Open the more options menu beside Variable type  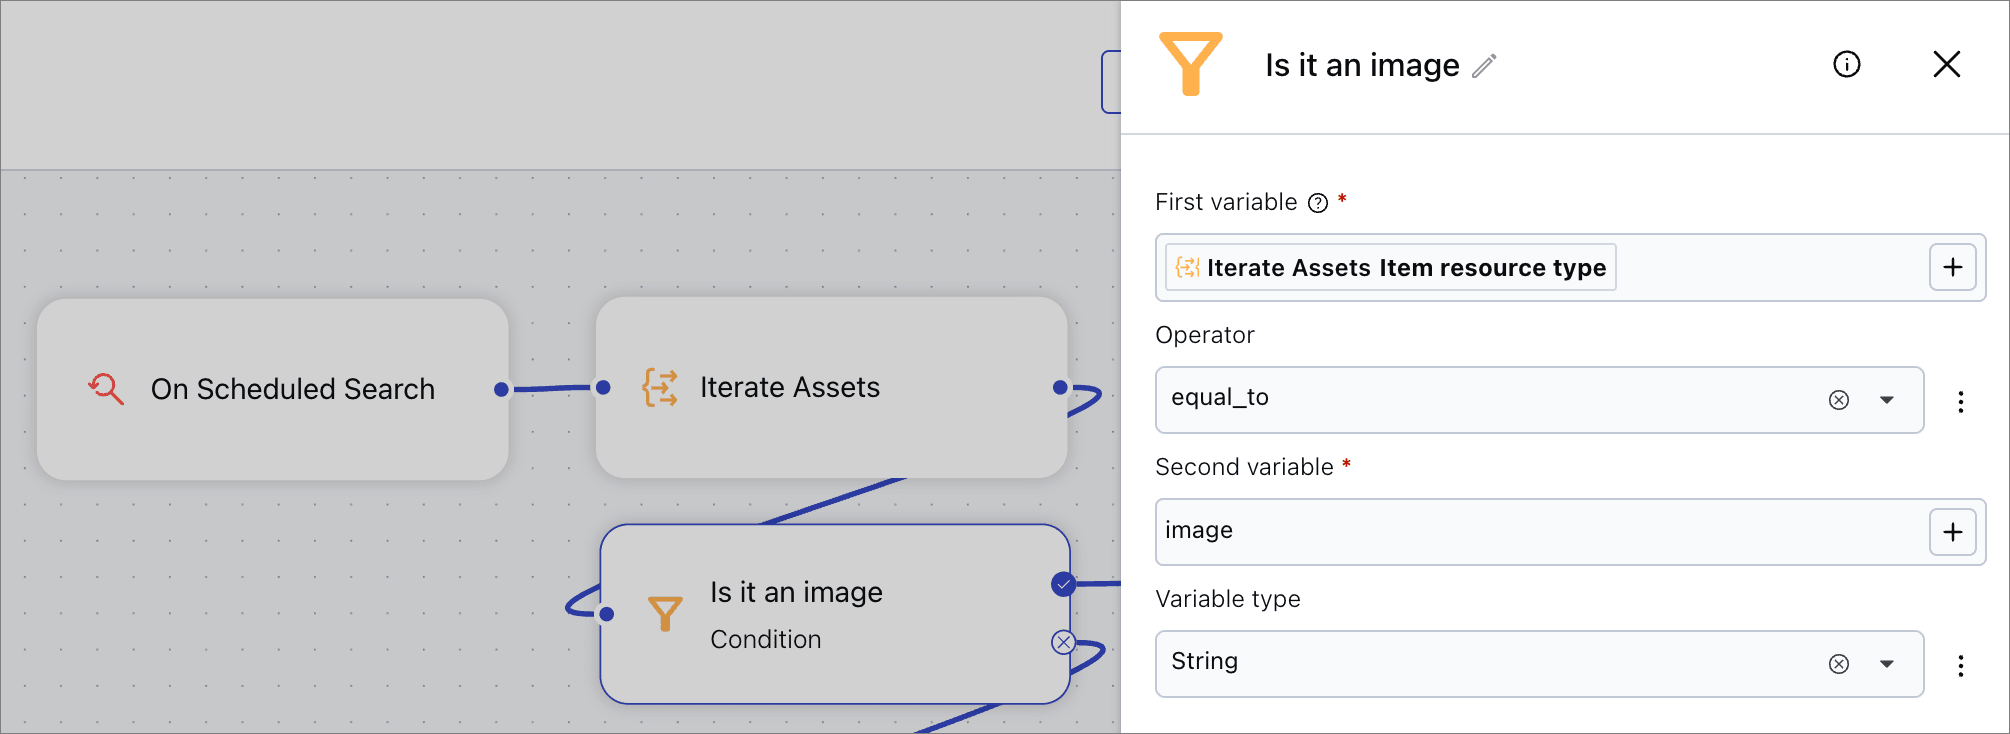click(x=1960, y=665)
